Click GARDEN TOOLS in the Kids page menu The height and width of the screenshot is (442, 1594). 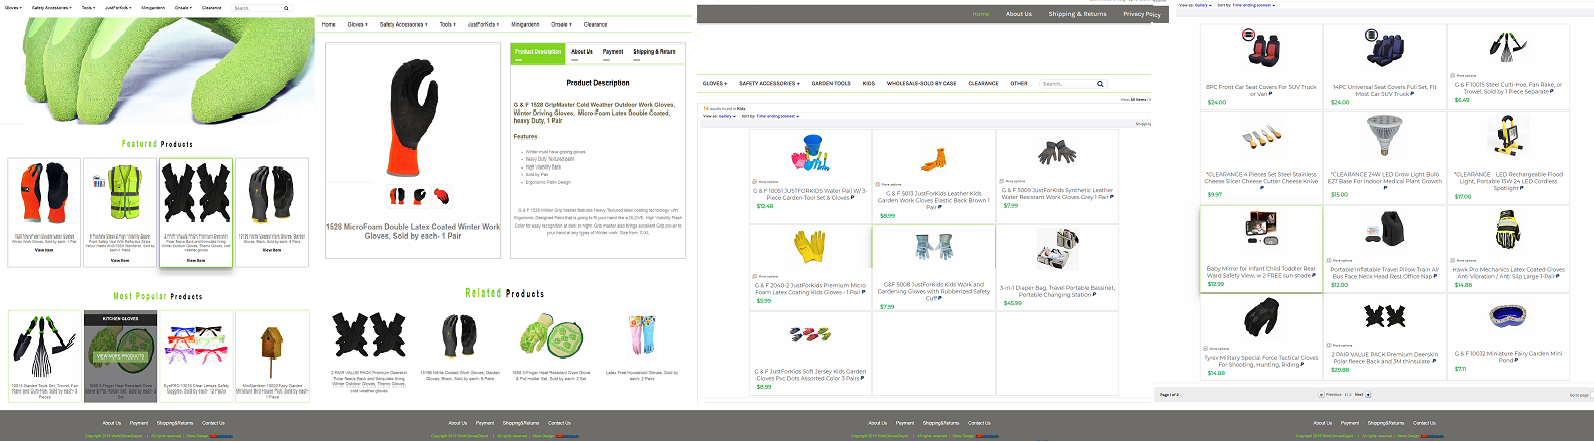(831, 84)
